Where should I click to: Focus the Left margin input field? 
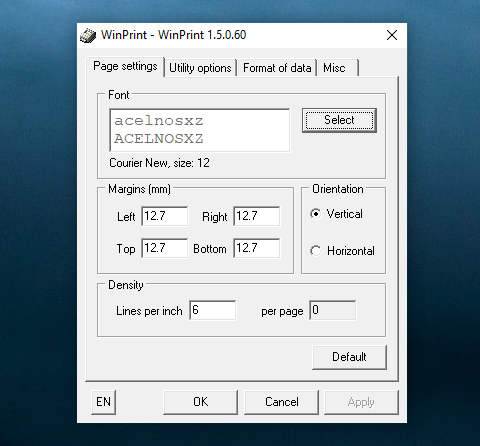tap(165, 216)
